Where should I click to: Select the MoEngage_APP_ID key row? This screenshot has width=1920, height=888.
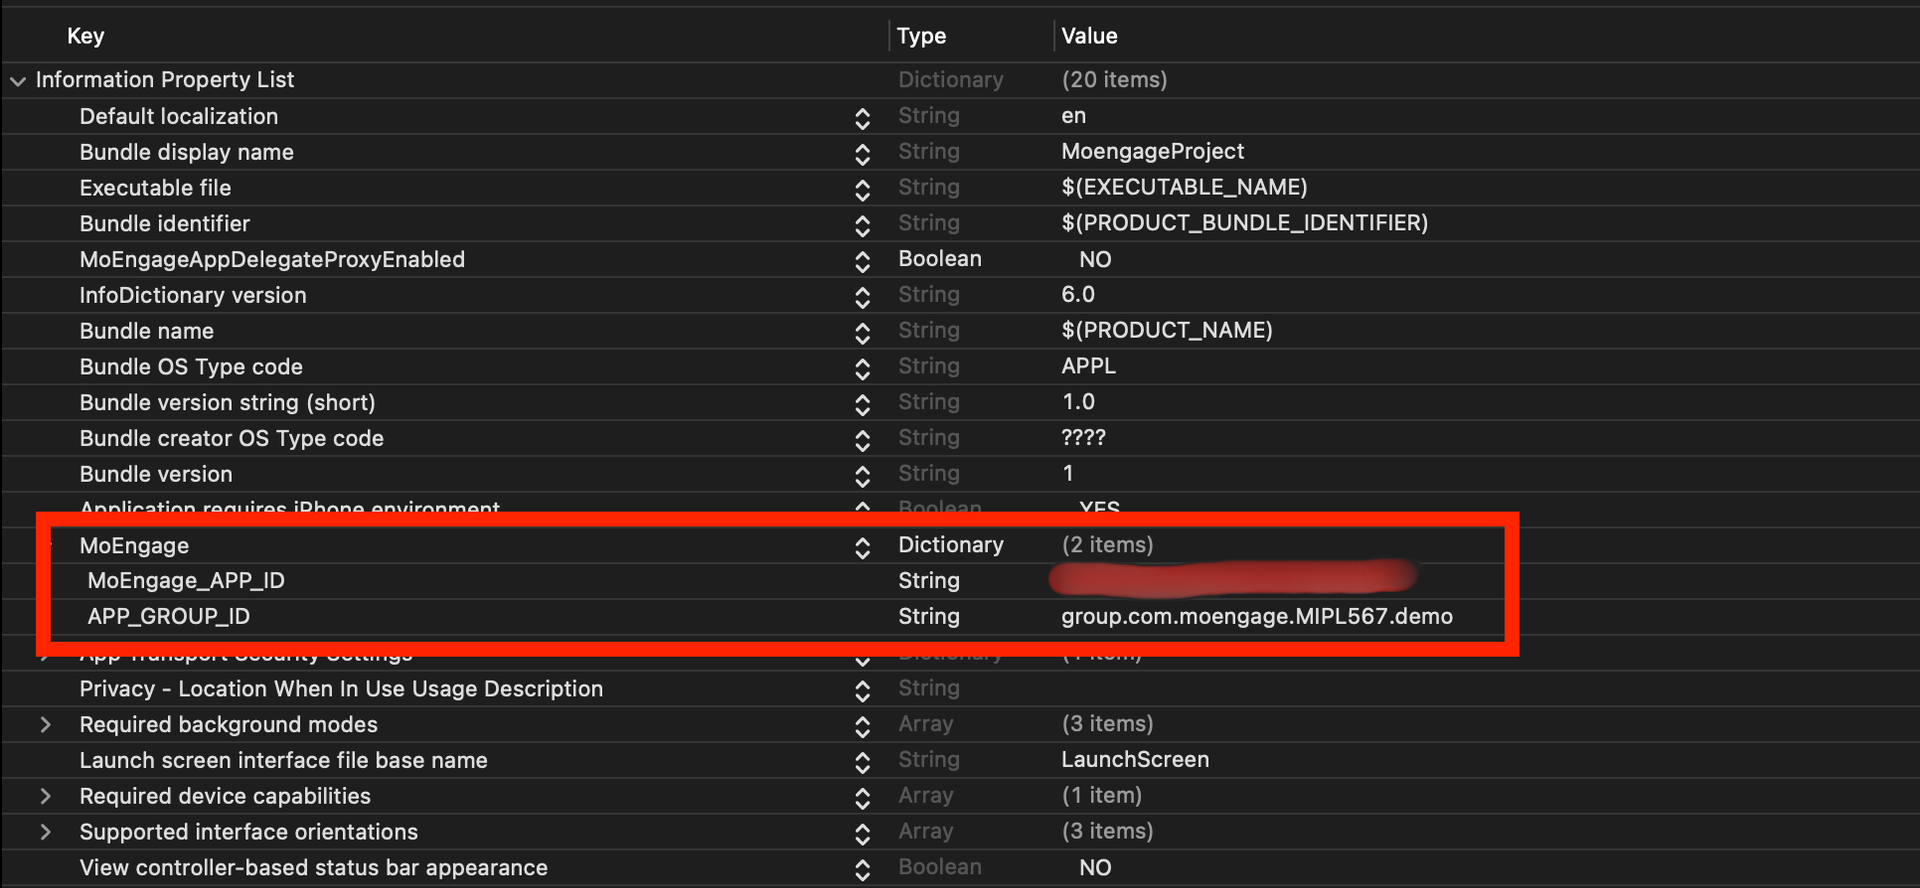pos(186,581)
